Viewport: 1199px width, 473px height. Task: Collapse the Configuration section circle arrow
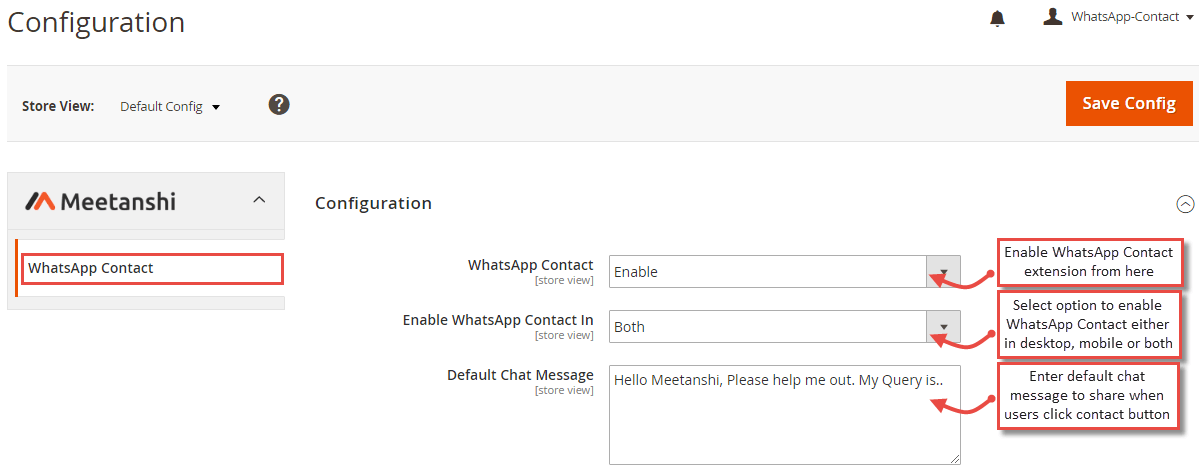(1184, 204)
